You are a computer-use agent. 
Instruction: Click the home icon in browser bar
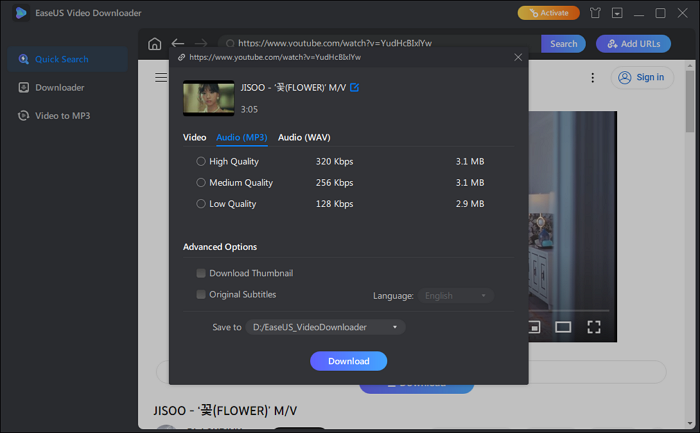(x=154, y=43)
